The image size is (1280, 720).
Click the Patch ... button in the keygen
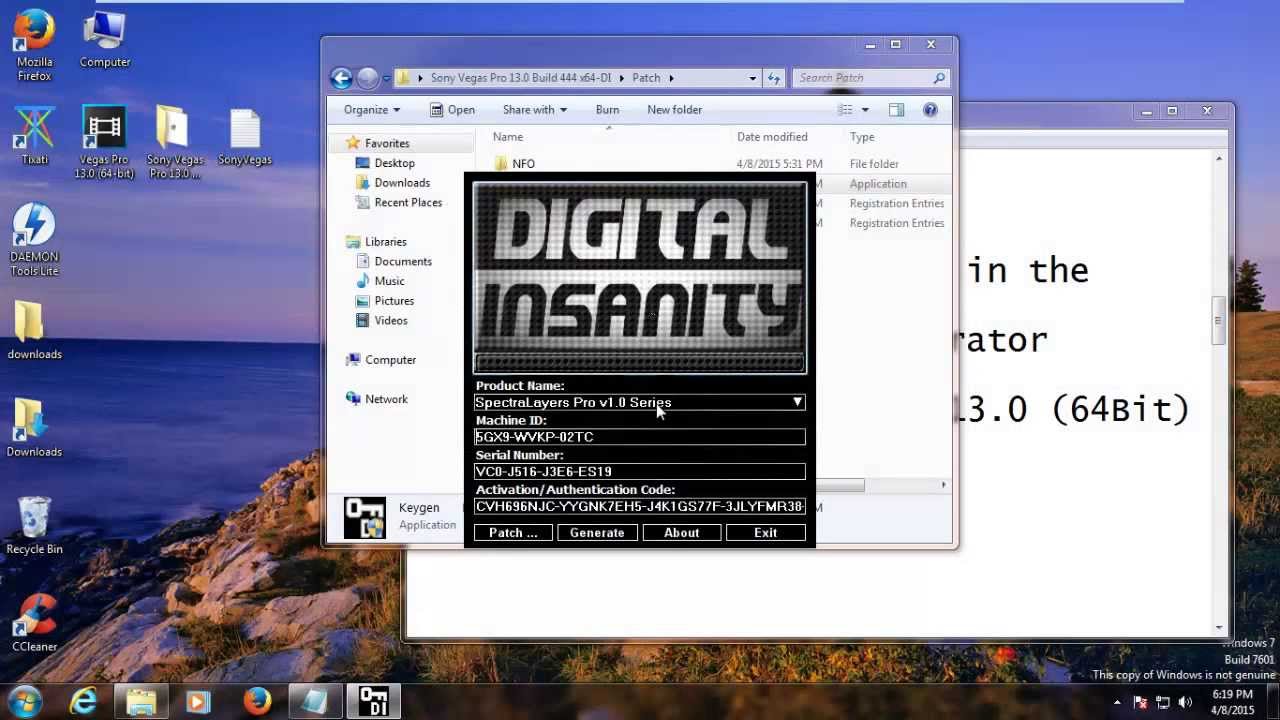(x=513, y=533)
